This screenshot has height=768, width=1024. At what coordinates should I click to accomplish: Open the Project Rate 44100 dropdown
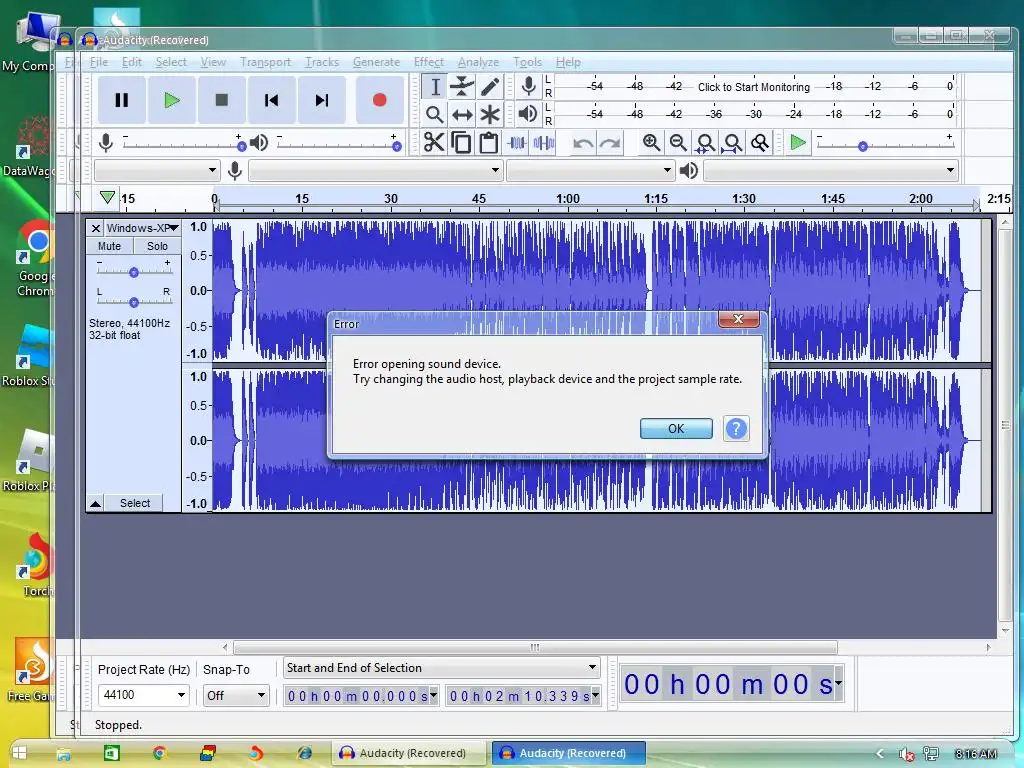[x=144, y=695]
